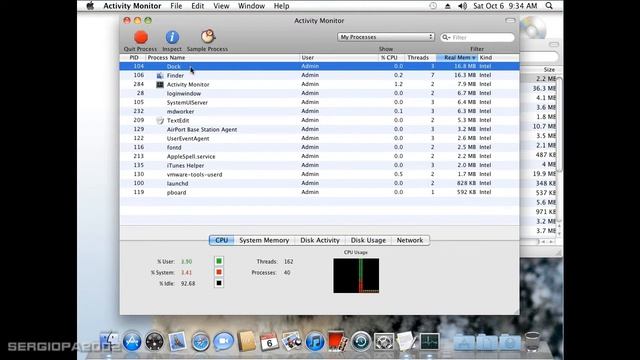Open the Trash in the Dock
The width and height of the screenshot is (640, 360).
pos(532,341)
